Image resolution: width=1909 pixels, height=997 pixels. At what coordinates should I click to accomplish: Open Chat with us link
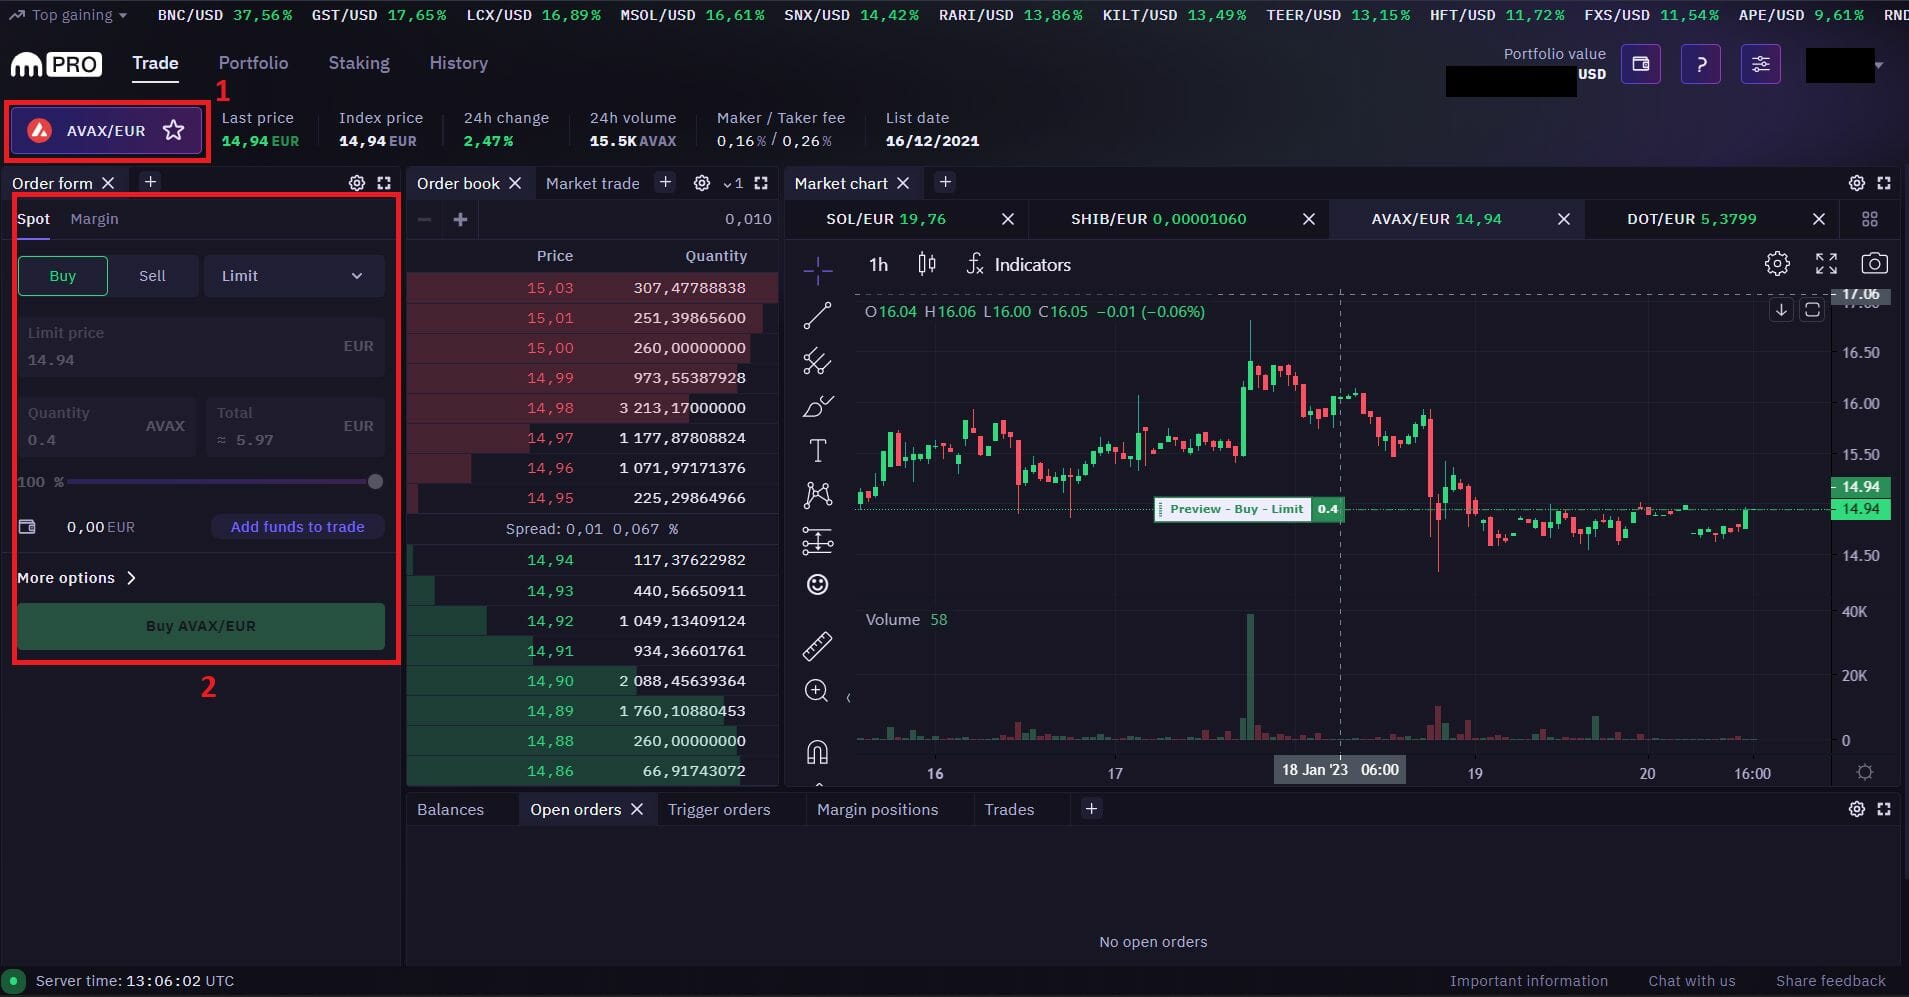tap(1691, 981)
